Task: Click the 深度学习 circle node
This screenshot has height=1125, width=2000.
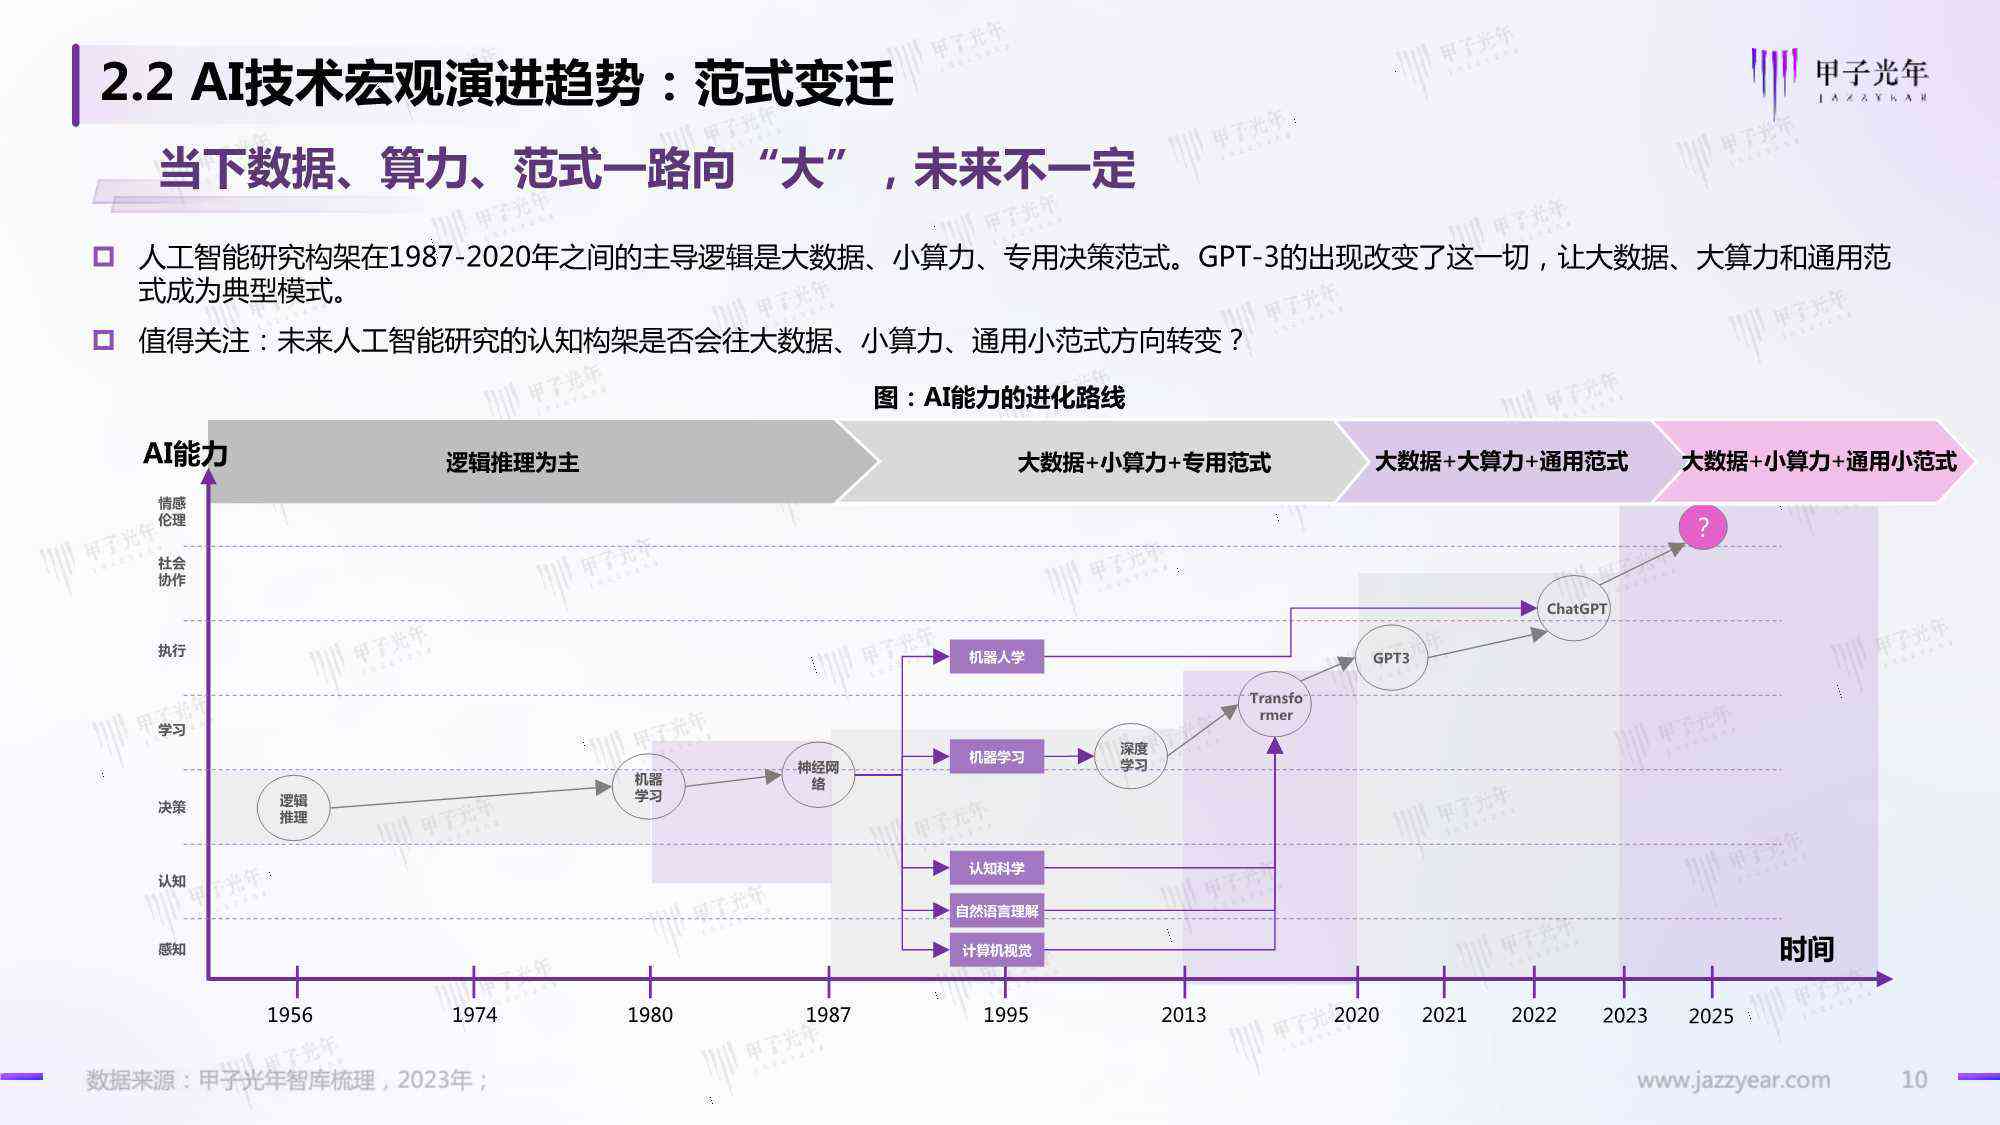Action: pos(1132,756)
